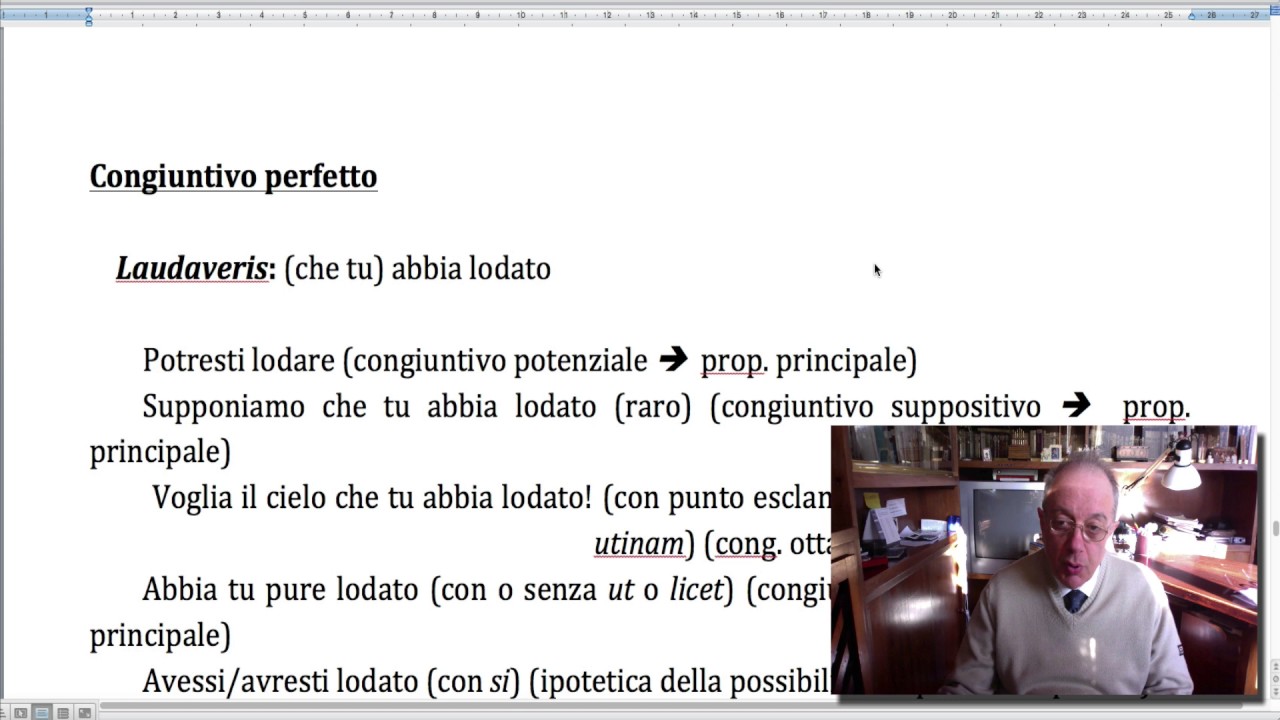
Task: Select the Print Layout view button
Action: [x=42, y=713]
